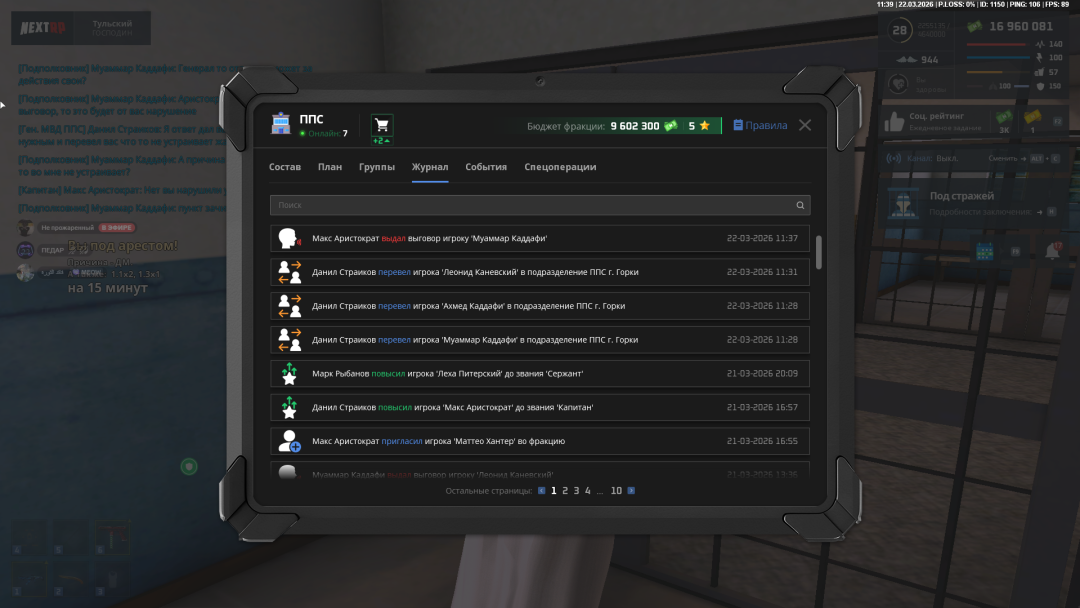Go to next journal page arrow
This screenshot has width=1080, height=608.
pos(631,491)
